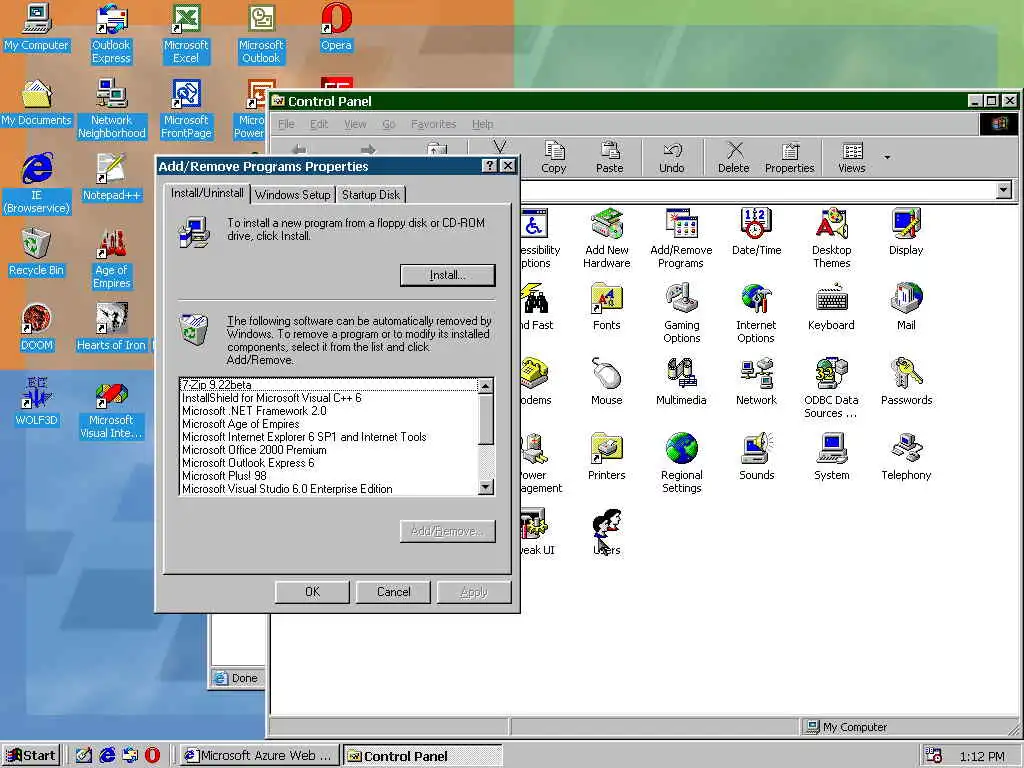
Task: Select Microsoft Office 2000 Premium entry
Action: [329, 450]
